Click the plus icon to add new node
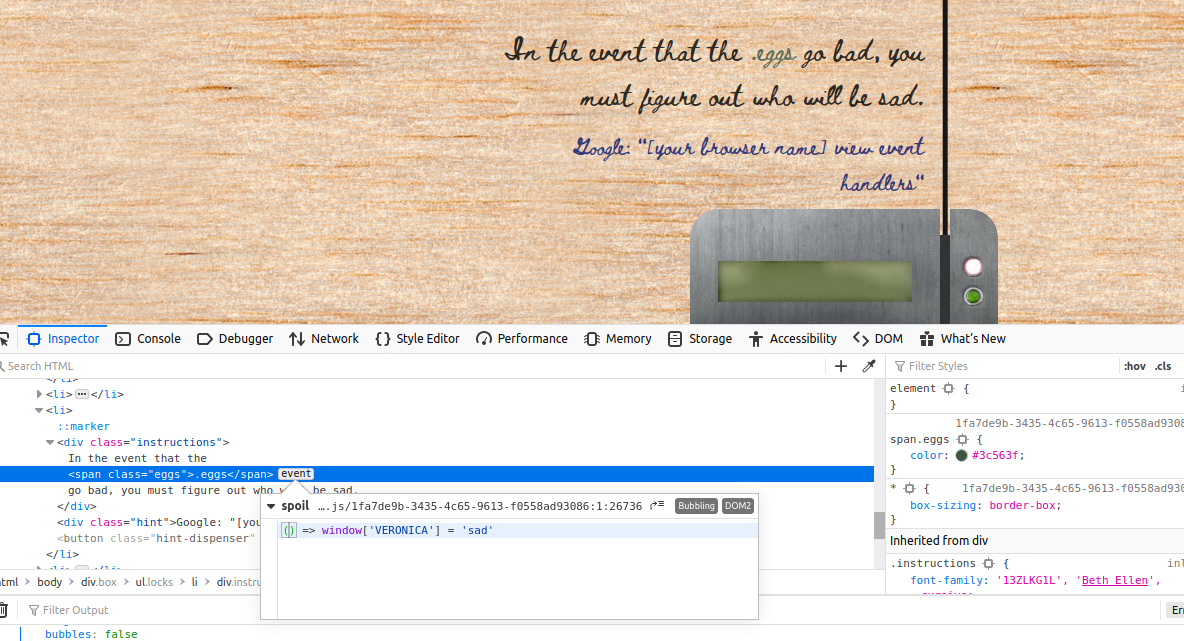This screenshot has width=1184, height=641. coord(840,366)
